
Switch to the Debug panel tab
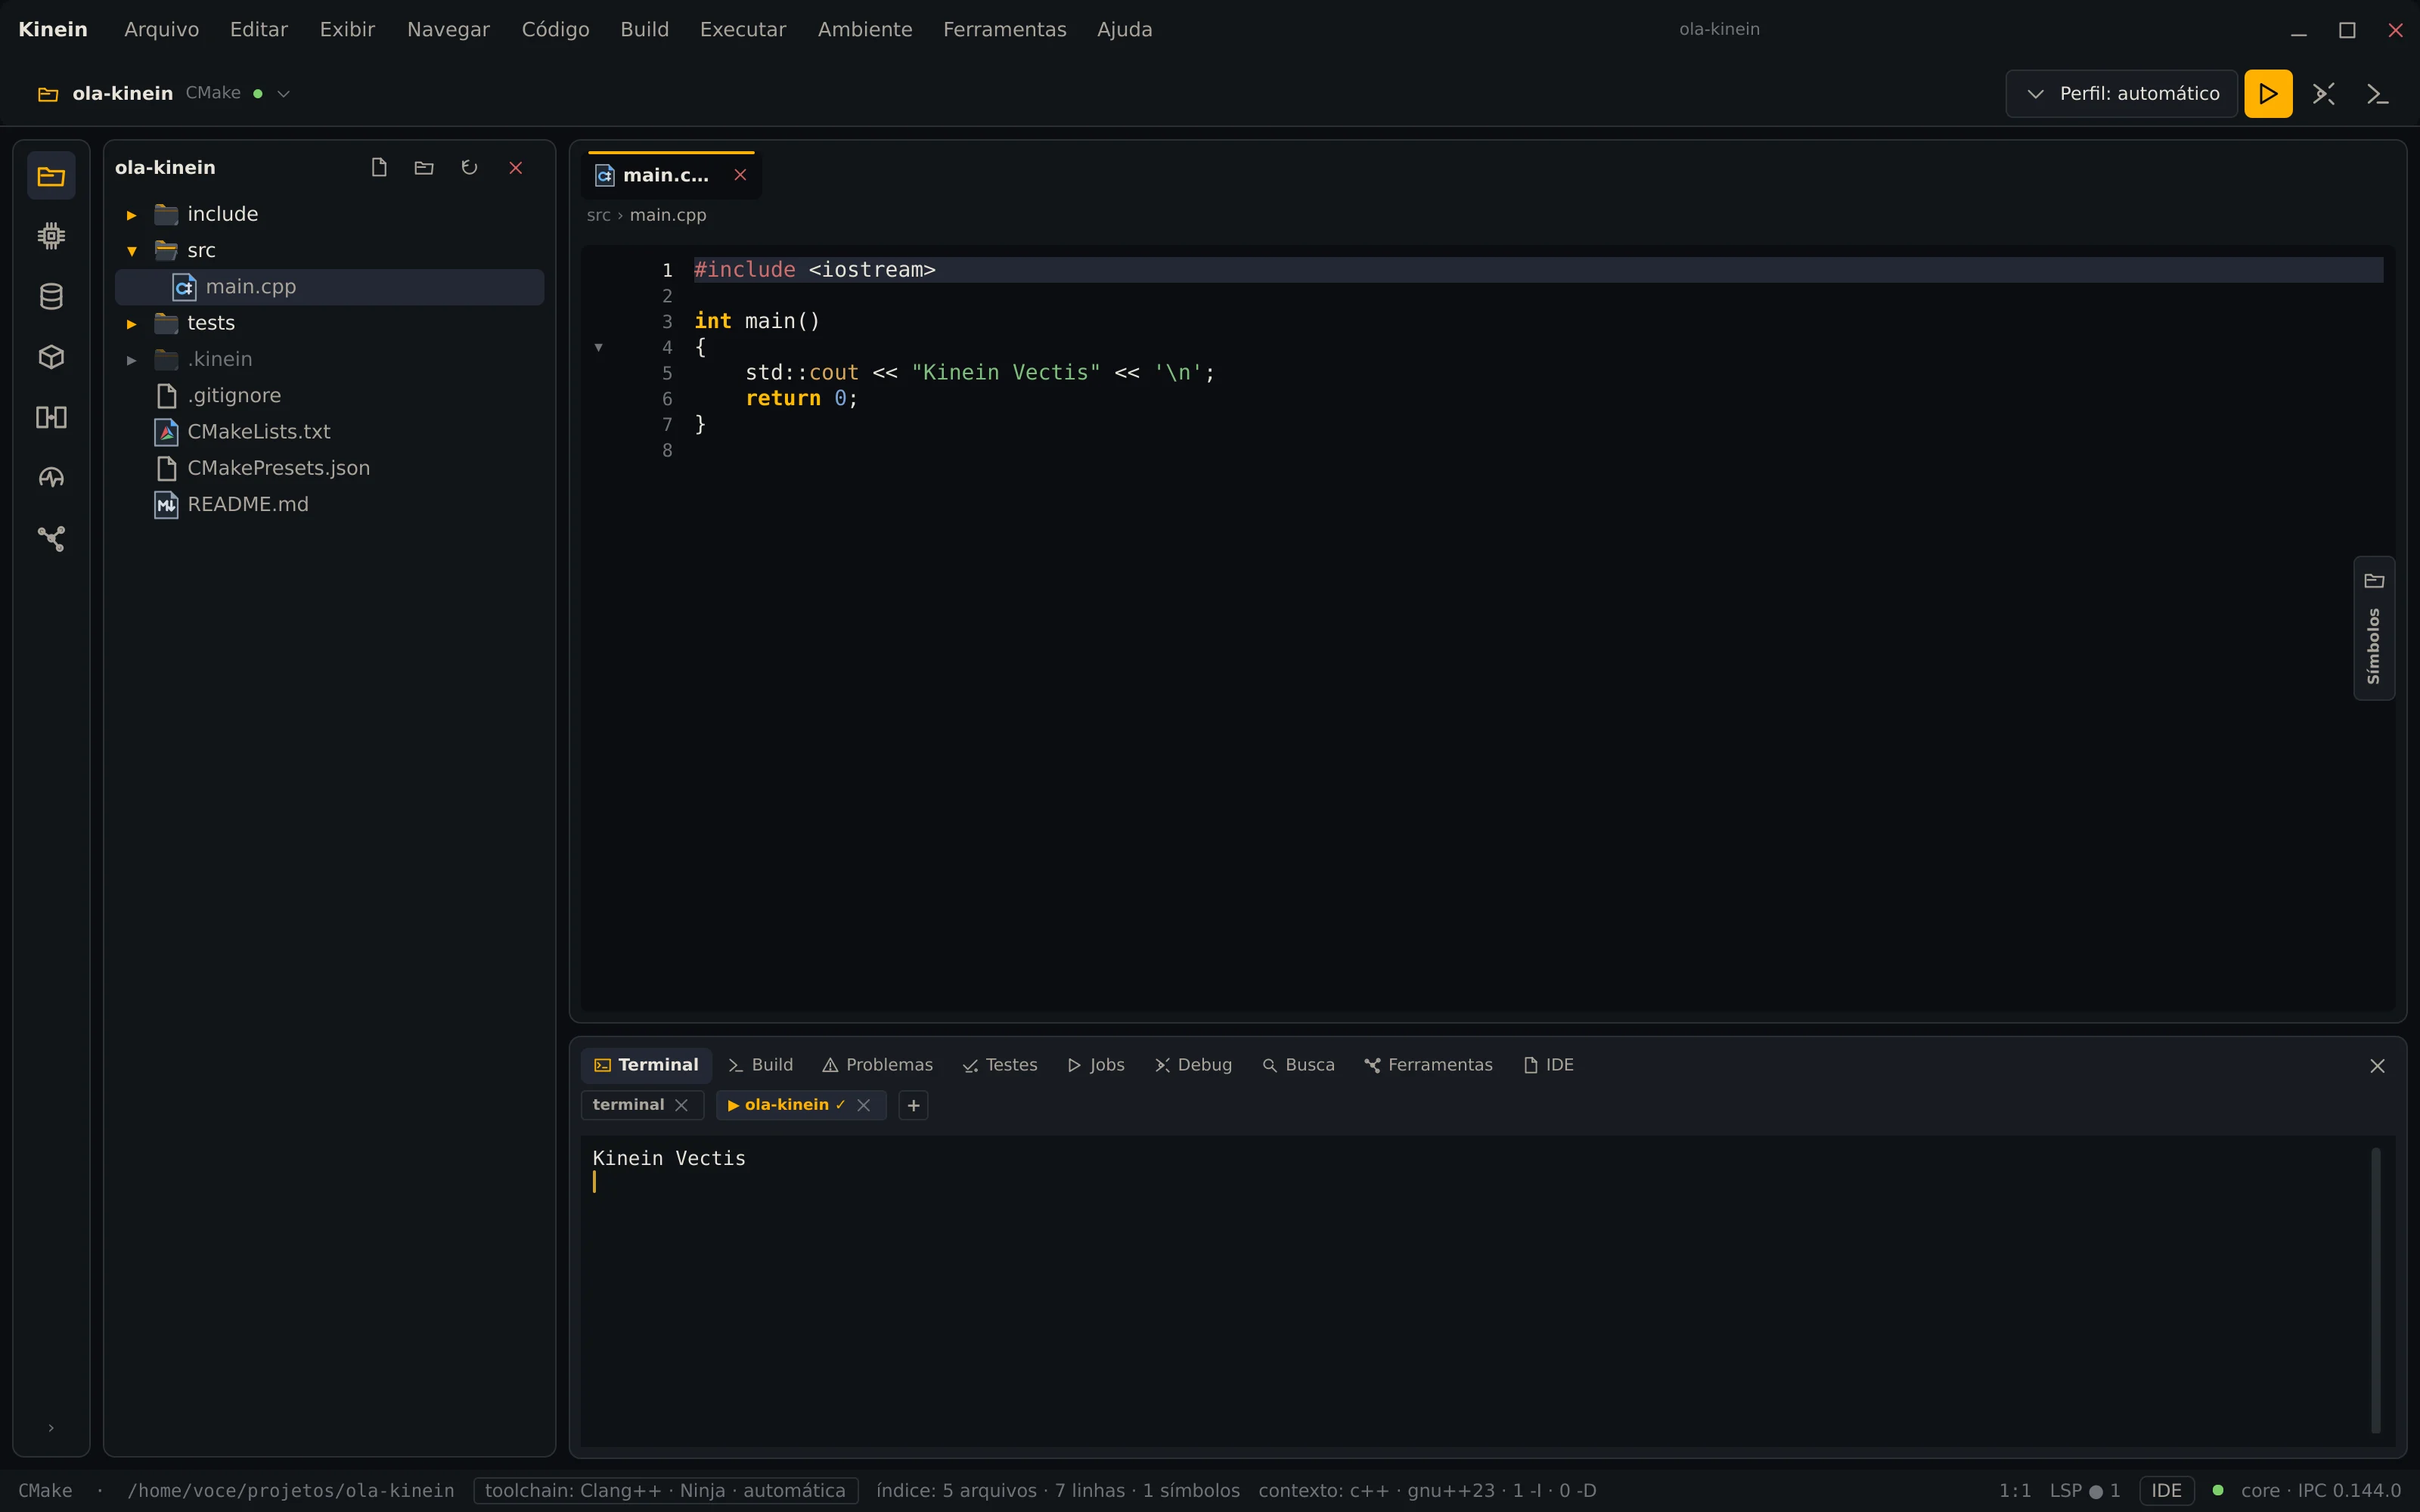[x=1193, y=1065]
